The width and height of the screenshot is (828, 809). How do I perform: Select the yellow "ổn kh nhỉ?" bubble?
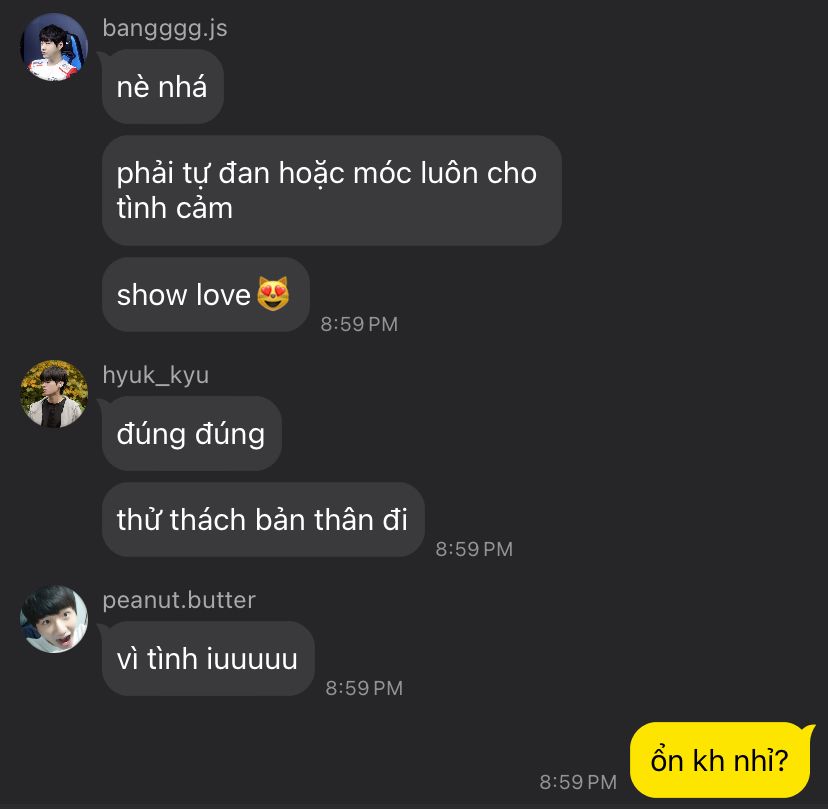click(x=720, y=760)
